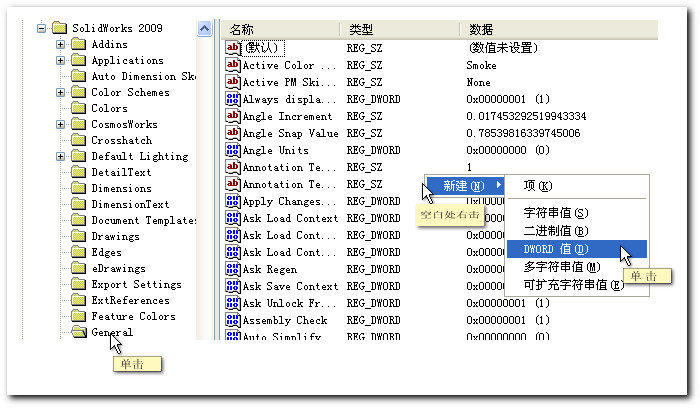Click the open General folder icon

[79, 332]
